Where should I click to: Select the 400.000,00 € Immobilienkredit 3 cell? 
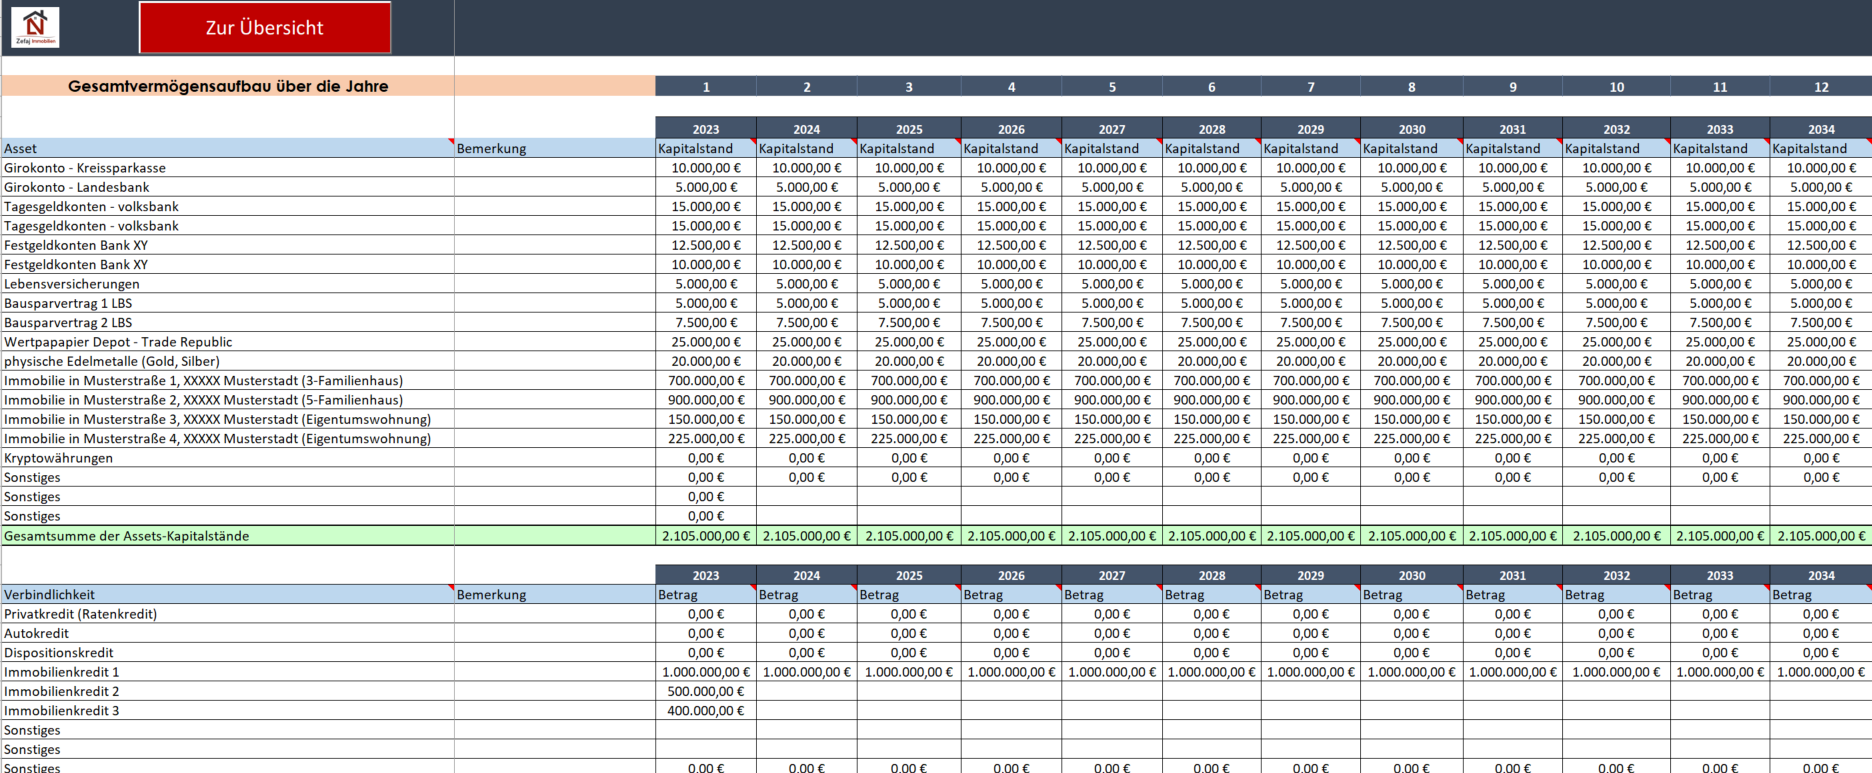pyautogui.click(x=706, y=711)
